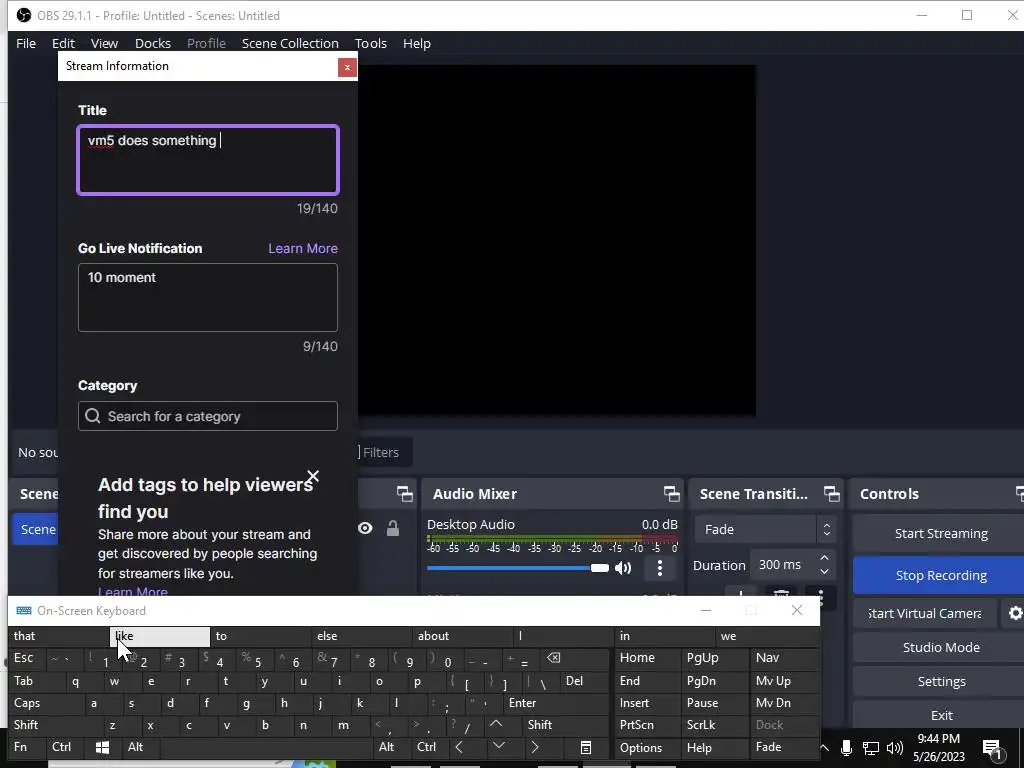Open the Docks menu

(x=153, y=44)
